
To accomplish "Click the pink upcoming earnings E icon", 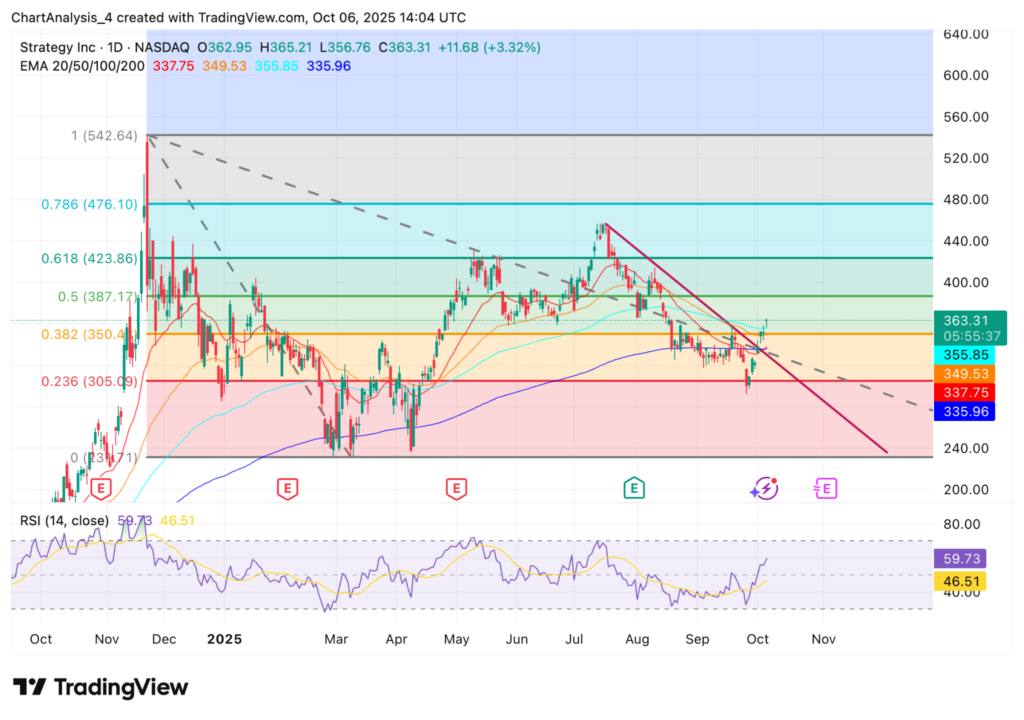I will [x=825, y=488].
